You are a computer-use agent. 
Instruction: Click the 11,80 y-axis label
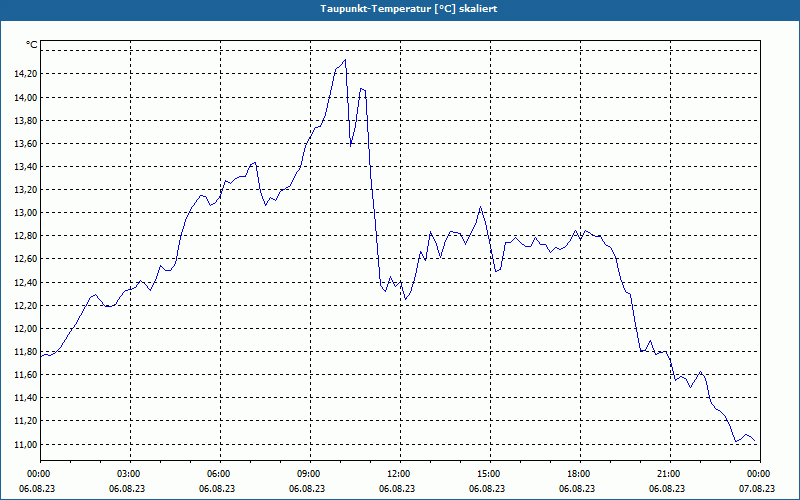pos(26,352)
